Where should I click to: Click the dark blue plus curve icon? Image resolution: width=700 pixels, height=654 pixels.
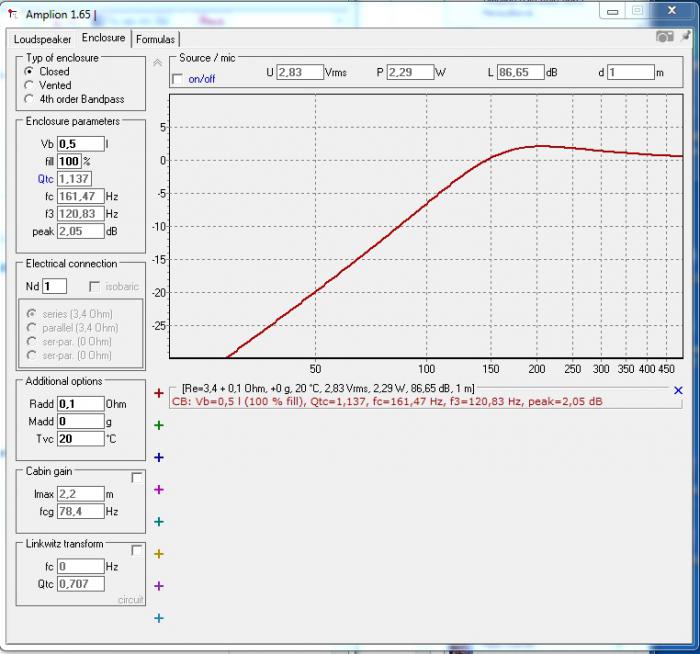click(158, 458)
